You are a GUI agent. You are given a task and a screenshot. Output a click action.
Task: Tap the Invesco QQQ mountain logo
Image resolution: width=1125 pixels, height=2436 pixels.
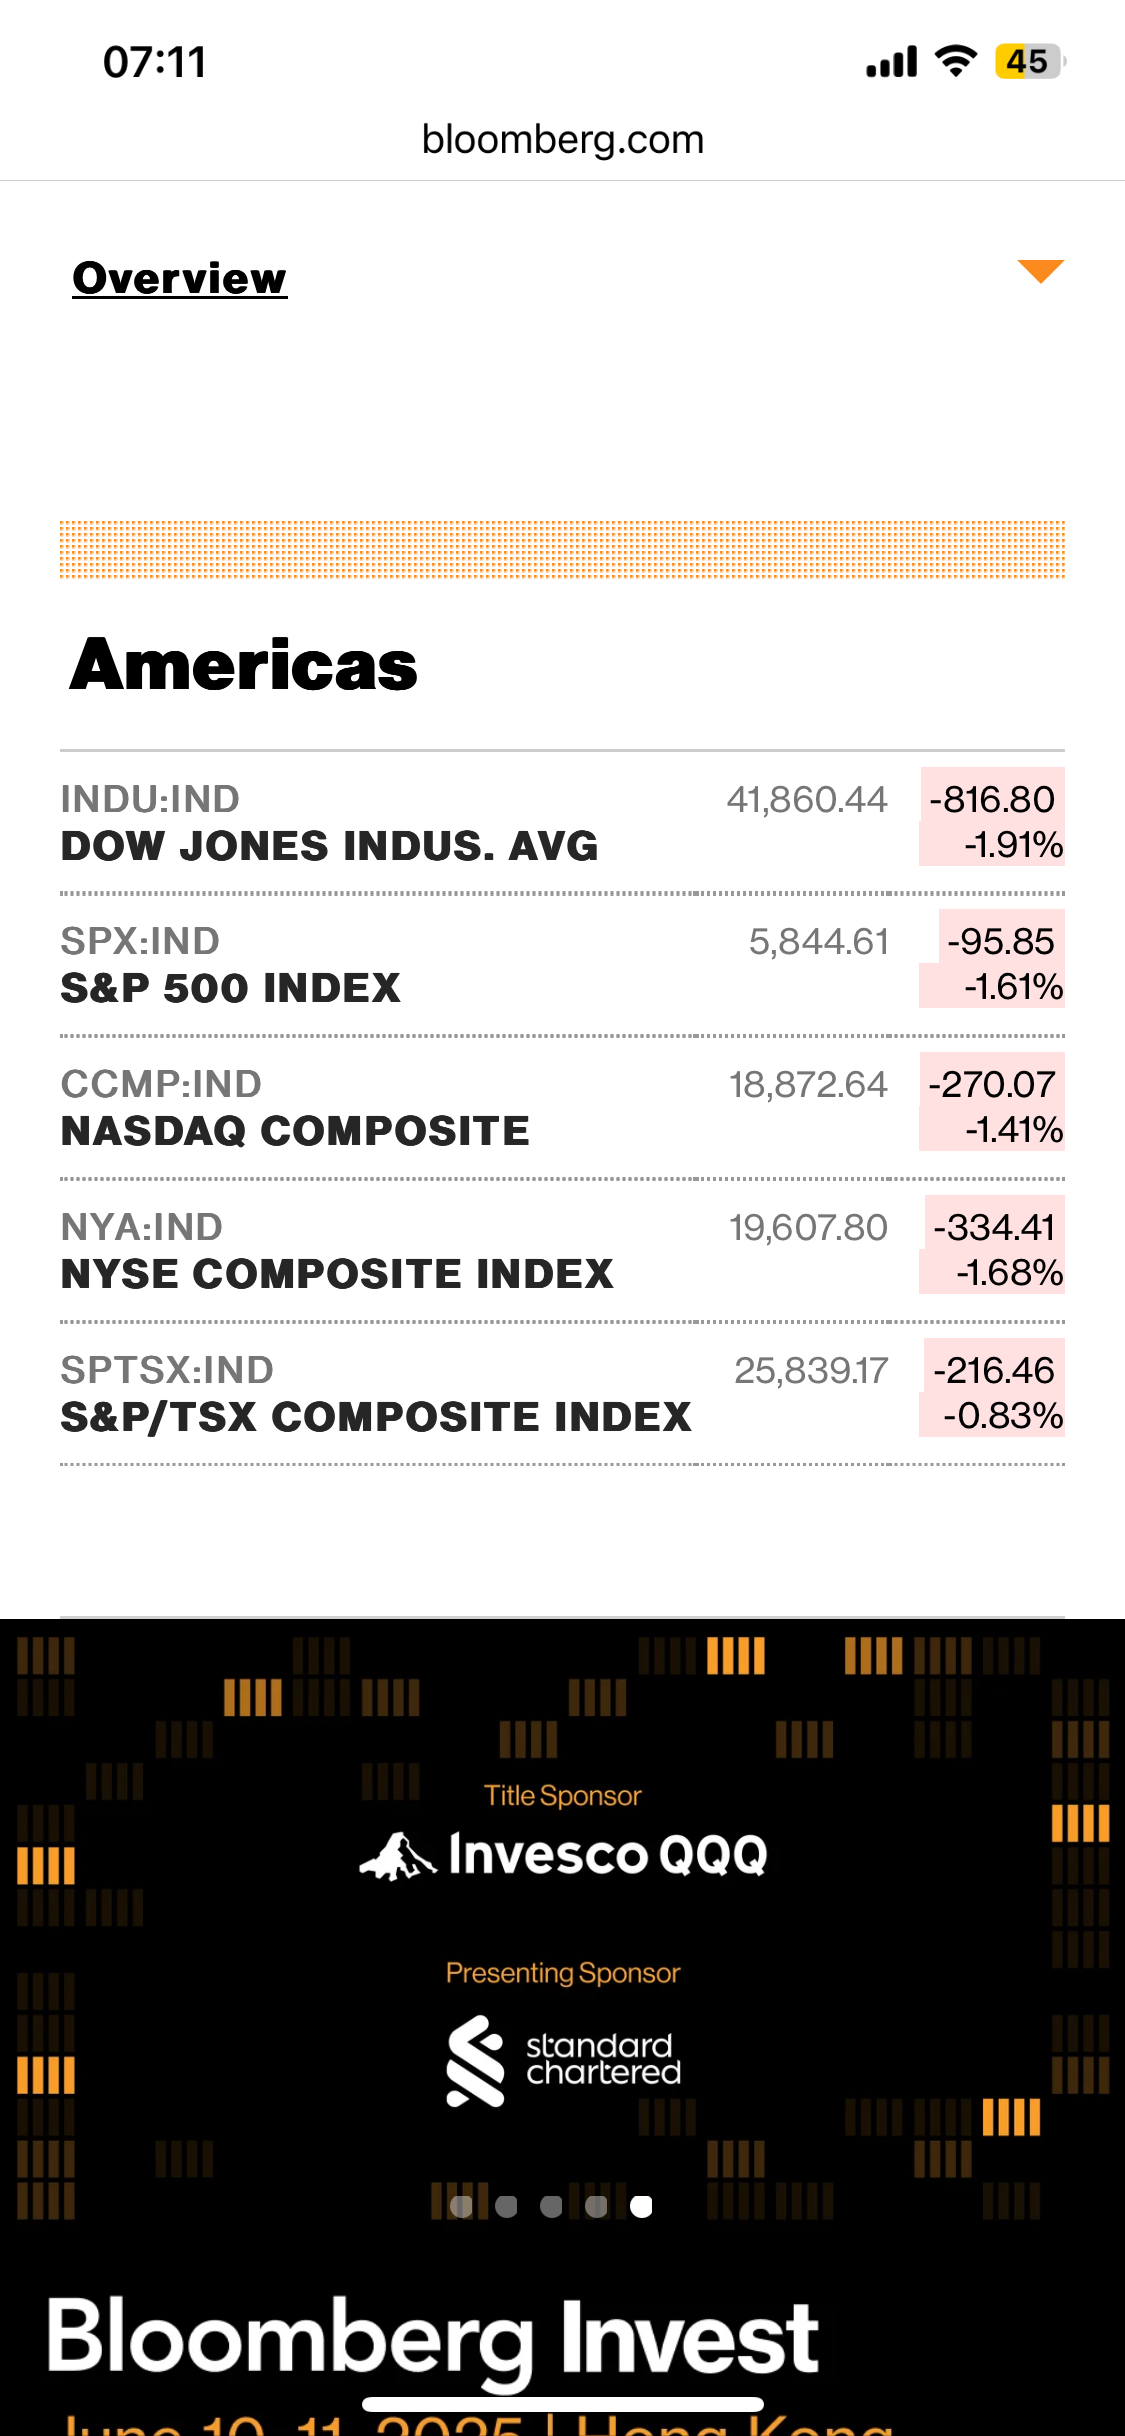coord(398,1856)
